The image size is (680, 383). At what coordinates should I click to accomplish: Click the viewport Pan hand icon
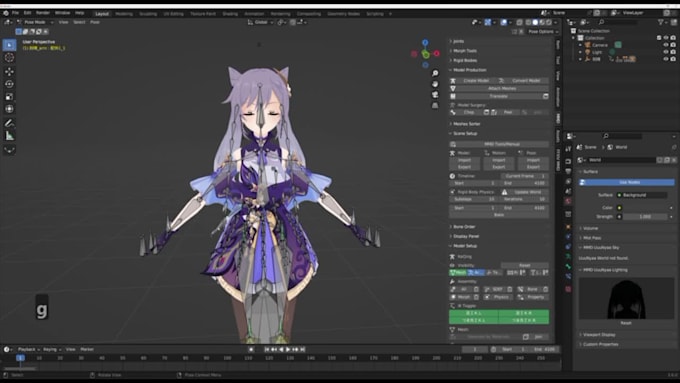pyautogui.click(x=435, y=84)
